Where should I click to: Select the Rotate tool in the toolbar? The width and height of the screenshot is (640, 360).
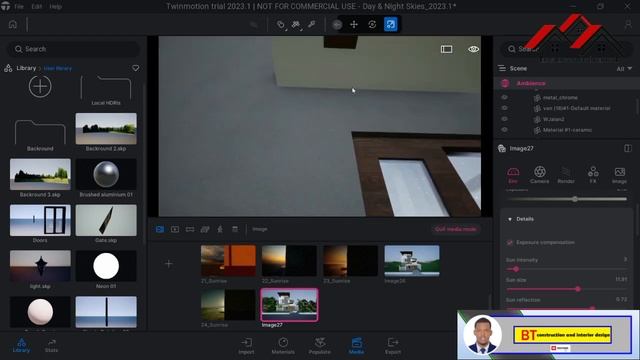[372, 24]
